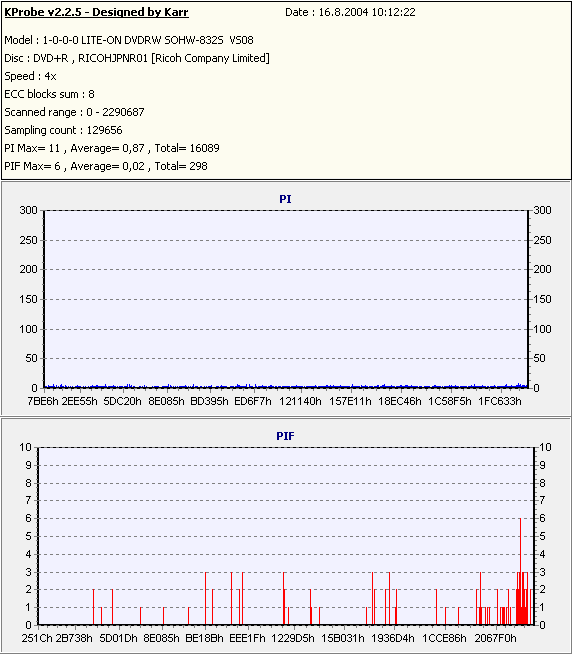The image size is (572, 654).
Task: Click the "1CCE86h" PIF x-axis label
Action: pyautogui.click(x=444, y=638)
